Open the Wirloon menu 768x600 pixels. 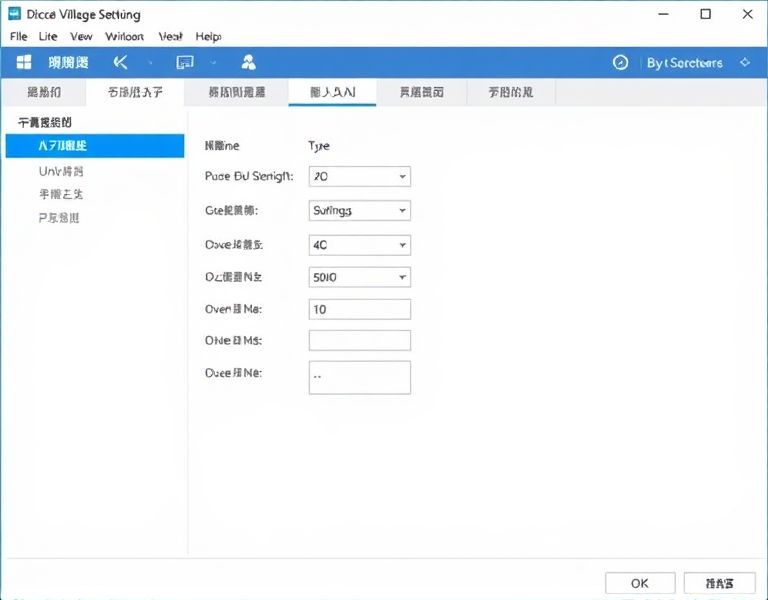(124, 36)
